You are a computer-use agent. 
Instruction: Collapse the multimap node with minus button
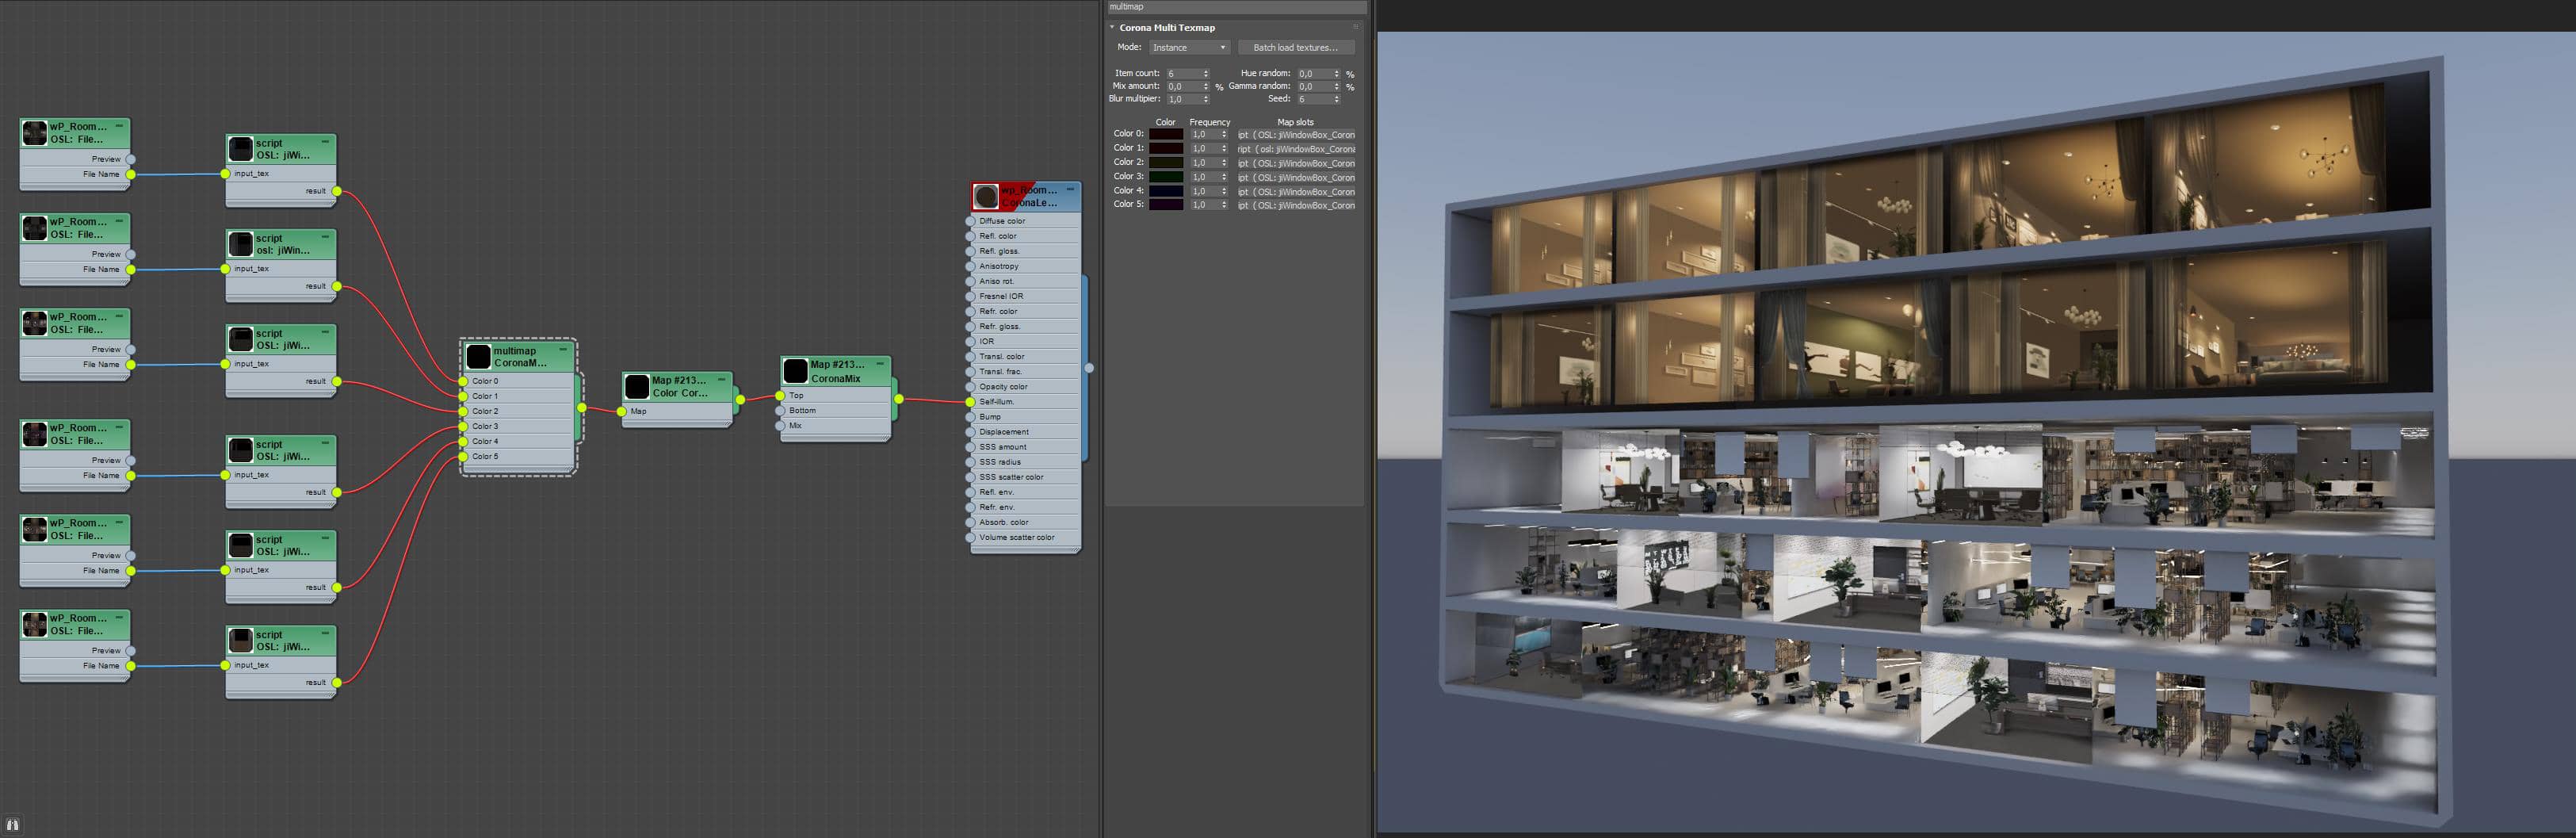click(x=564, y=350)
